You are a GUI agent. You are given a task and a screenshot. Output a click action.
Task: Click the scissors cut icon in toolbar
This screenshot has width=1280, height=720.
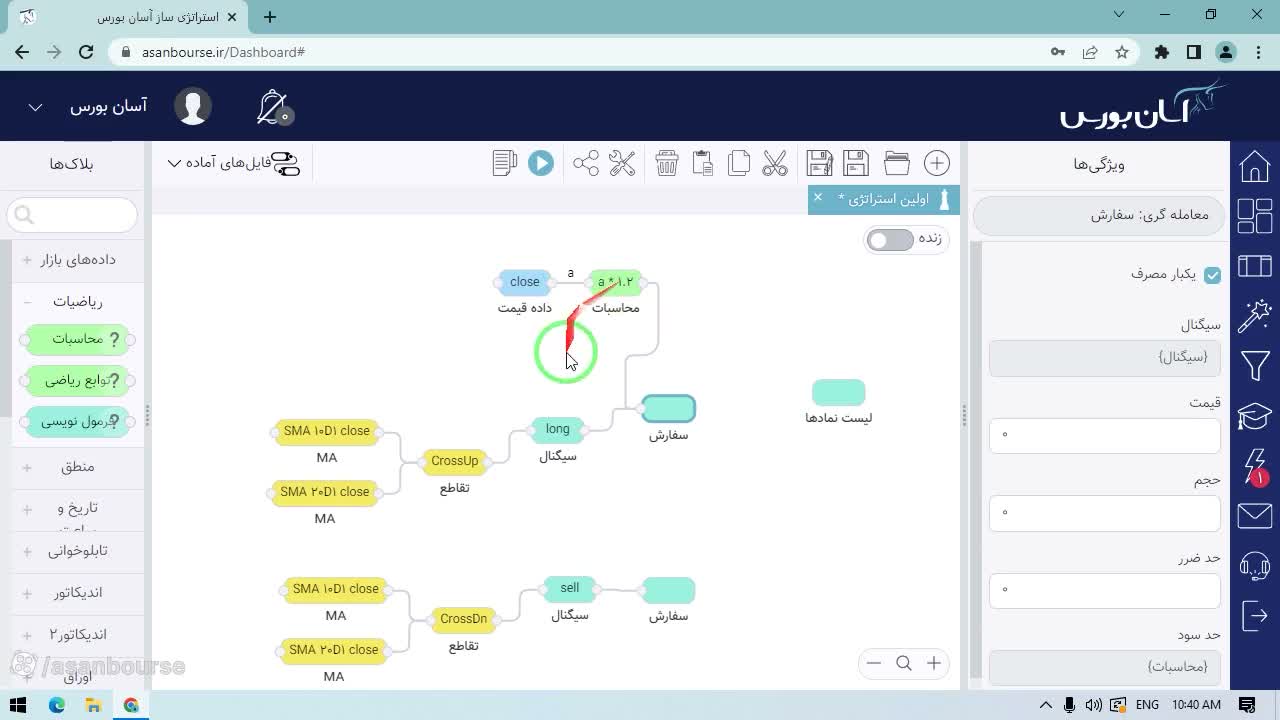pos(775,163)
